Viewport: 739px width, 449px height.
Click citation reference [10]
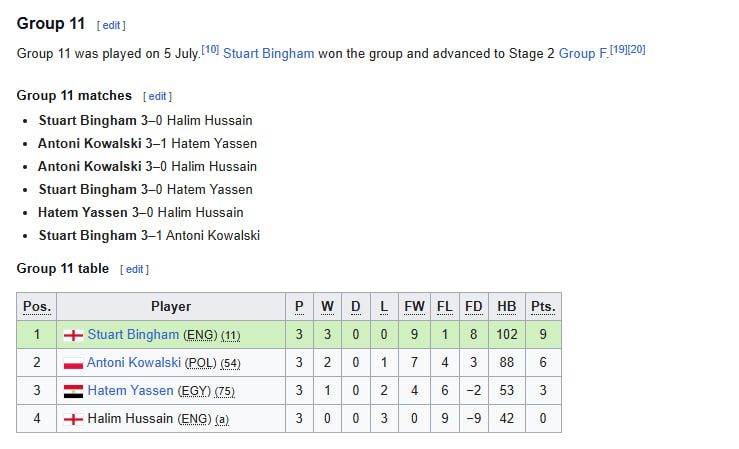pyautogui.click(x=210, y=49)
